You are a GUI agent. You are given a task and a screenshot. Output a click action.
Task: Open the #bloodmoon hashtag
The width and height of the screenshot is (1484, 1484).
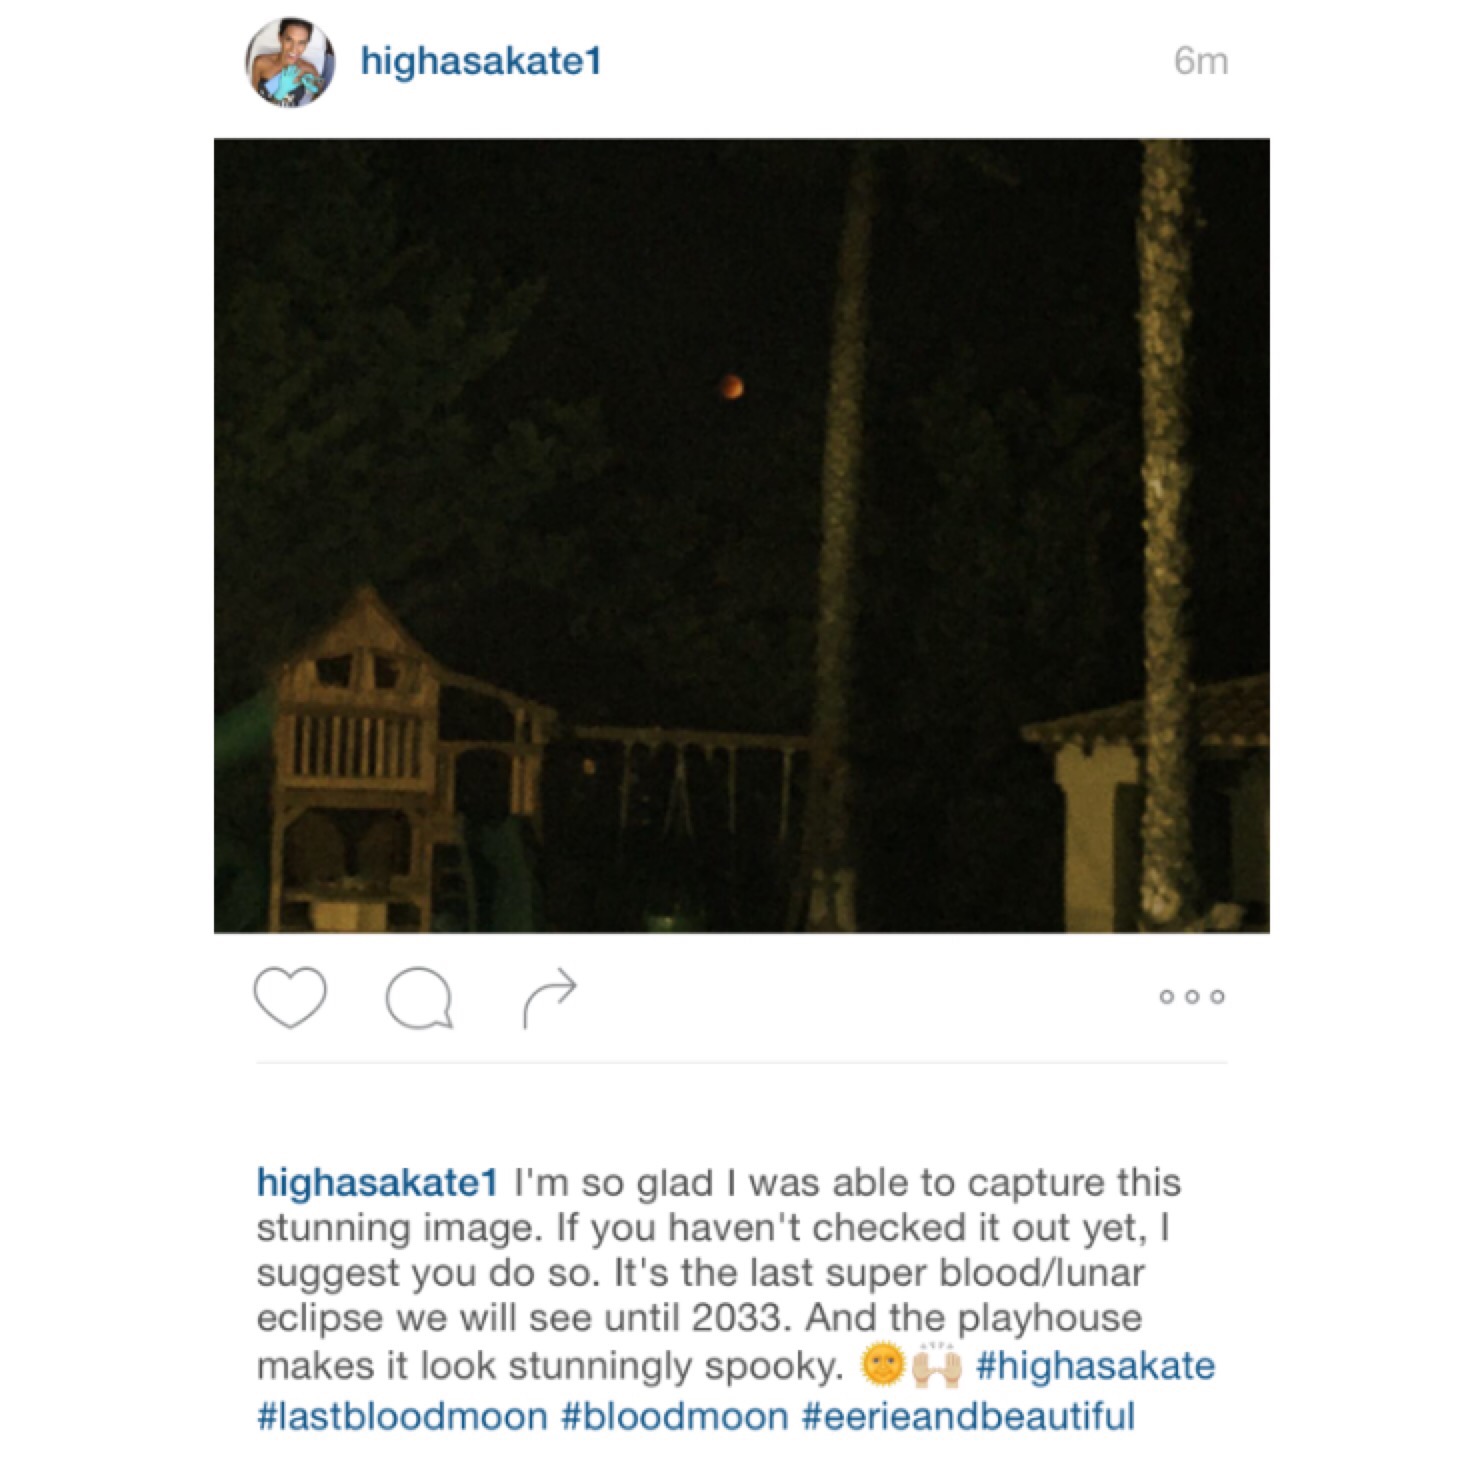coord(675,1416)
